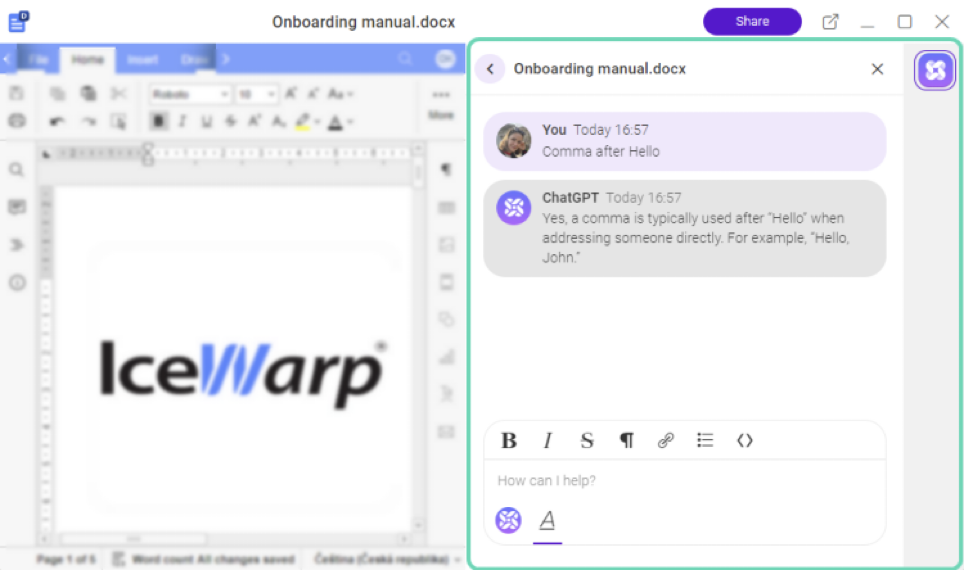Go back with the chevron beside Onboarding manual.docx

coord(490,69)
